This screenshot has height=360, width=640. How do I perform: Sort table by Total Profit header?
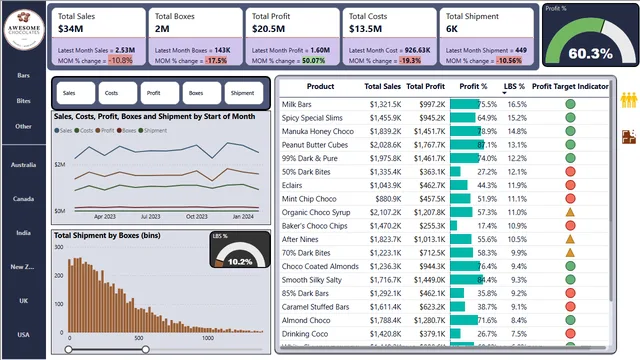pos(425,87)
